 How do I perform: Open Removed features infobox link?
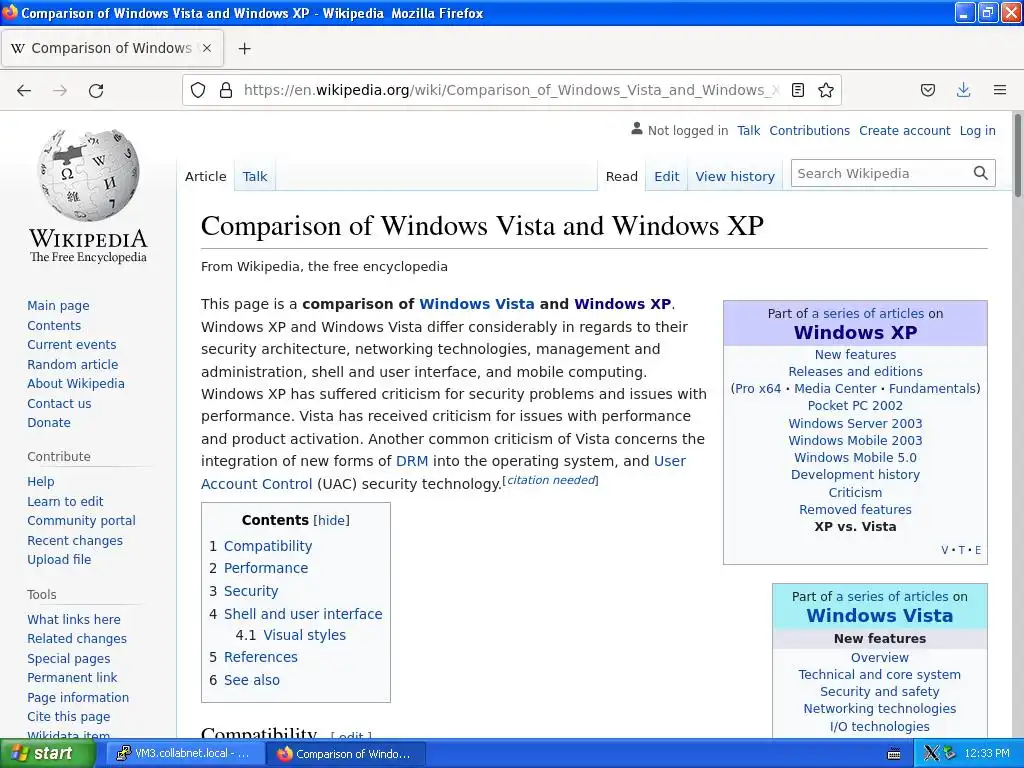[x=856, y=509]
